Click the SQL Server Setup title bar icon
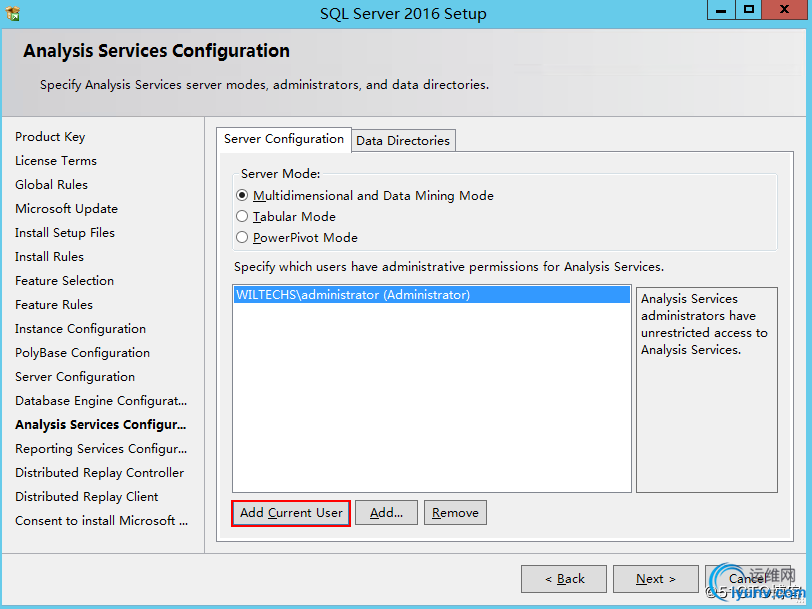 [12, 13]
